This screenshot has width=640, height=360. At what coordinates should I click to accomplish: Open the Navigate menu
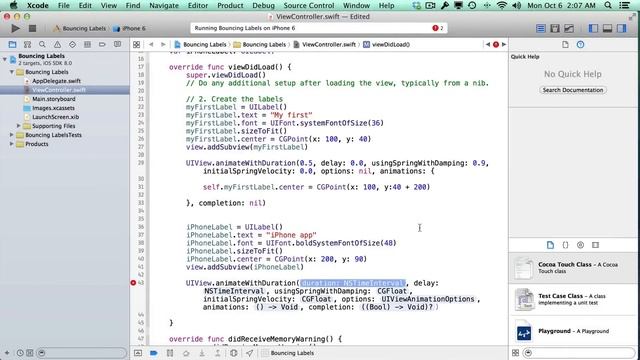point(164,5)
